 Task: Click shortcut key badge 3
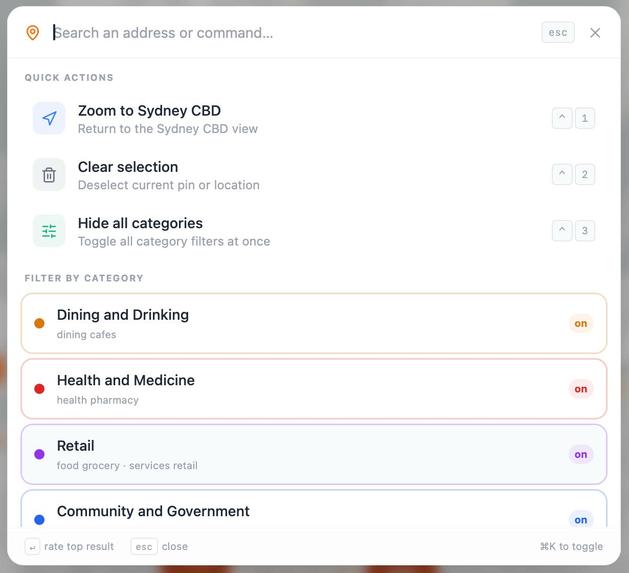(x=584, y=231)
